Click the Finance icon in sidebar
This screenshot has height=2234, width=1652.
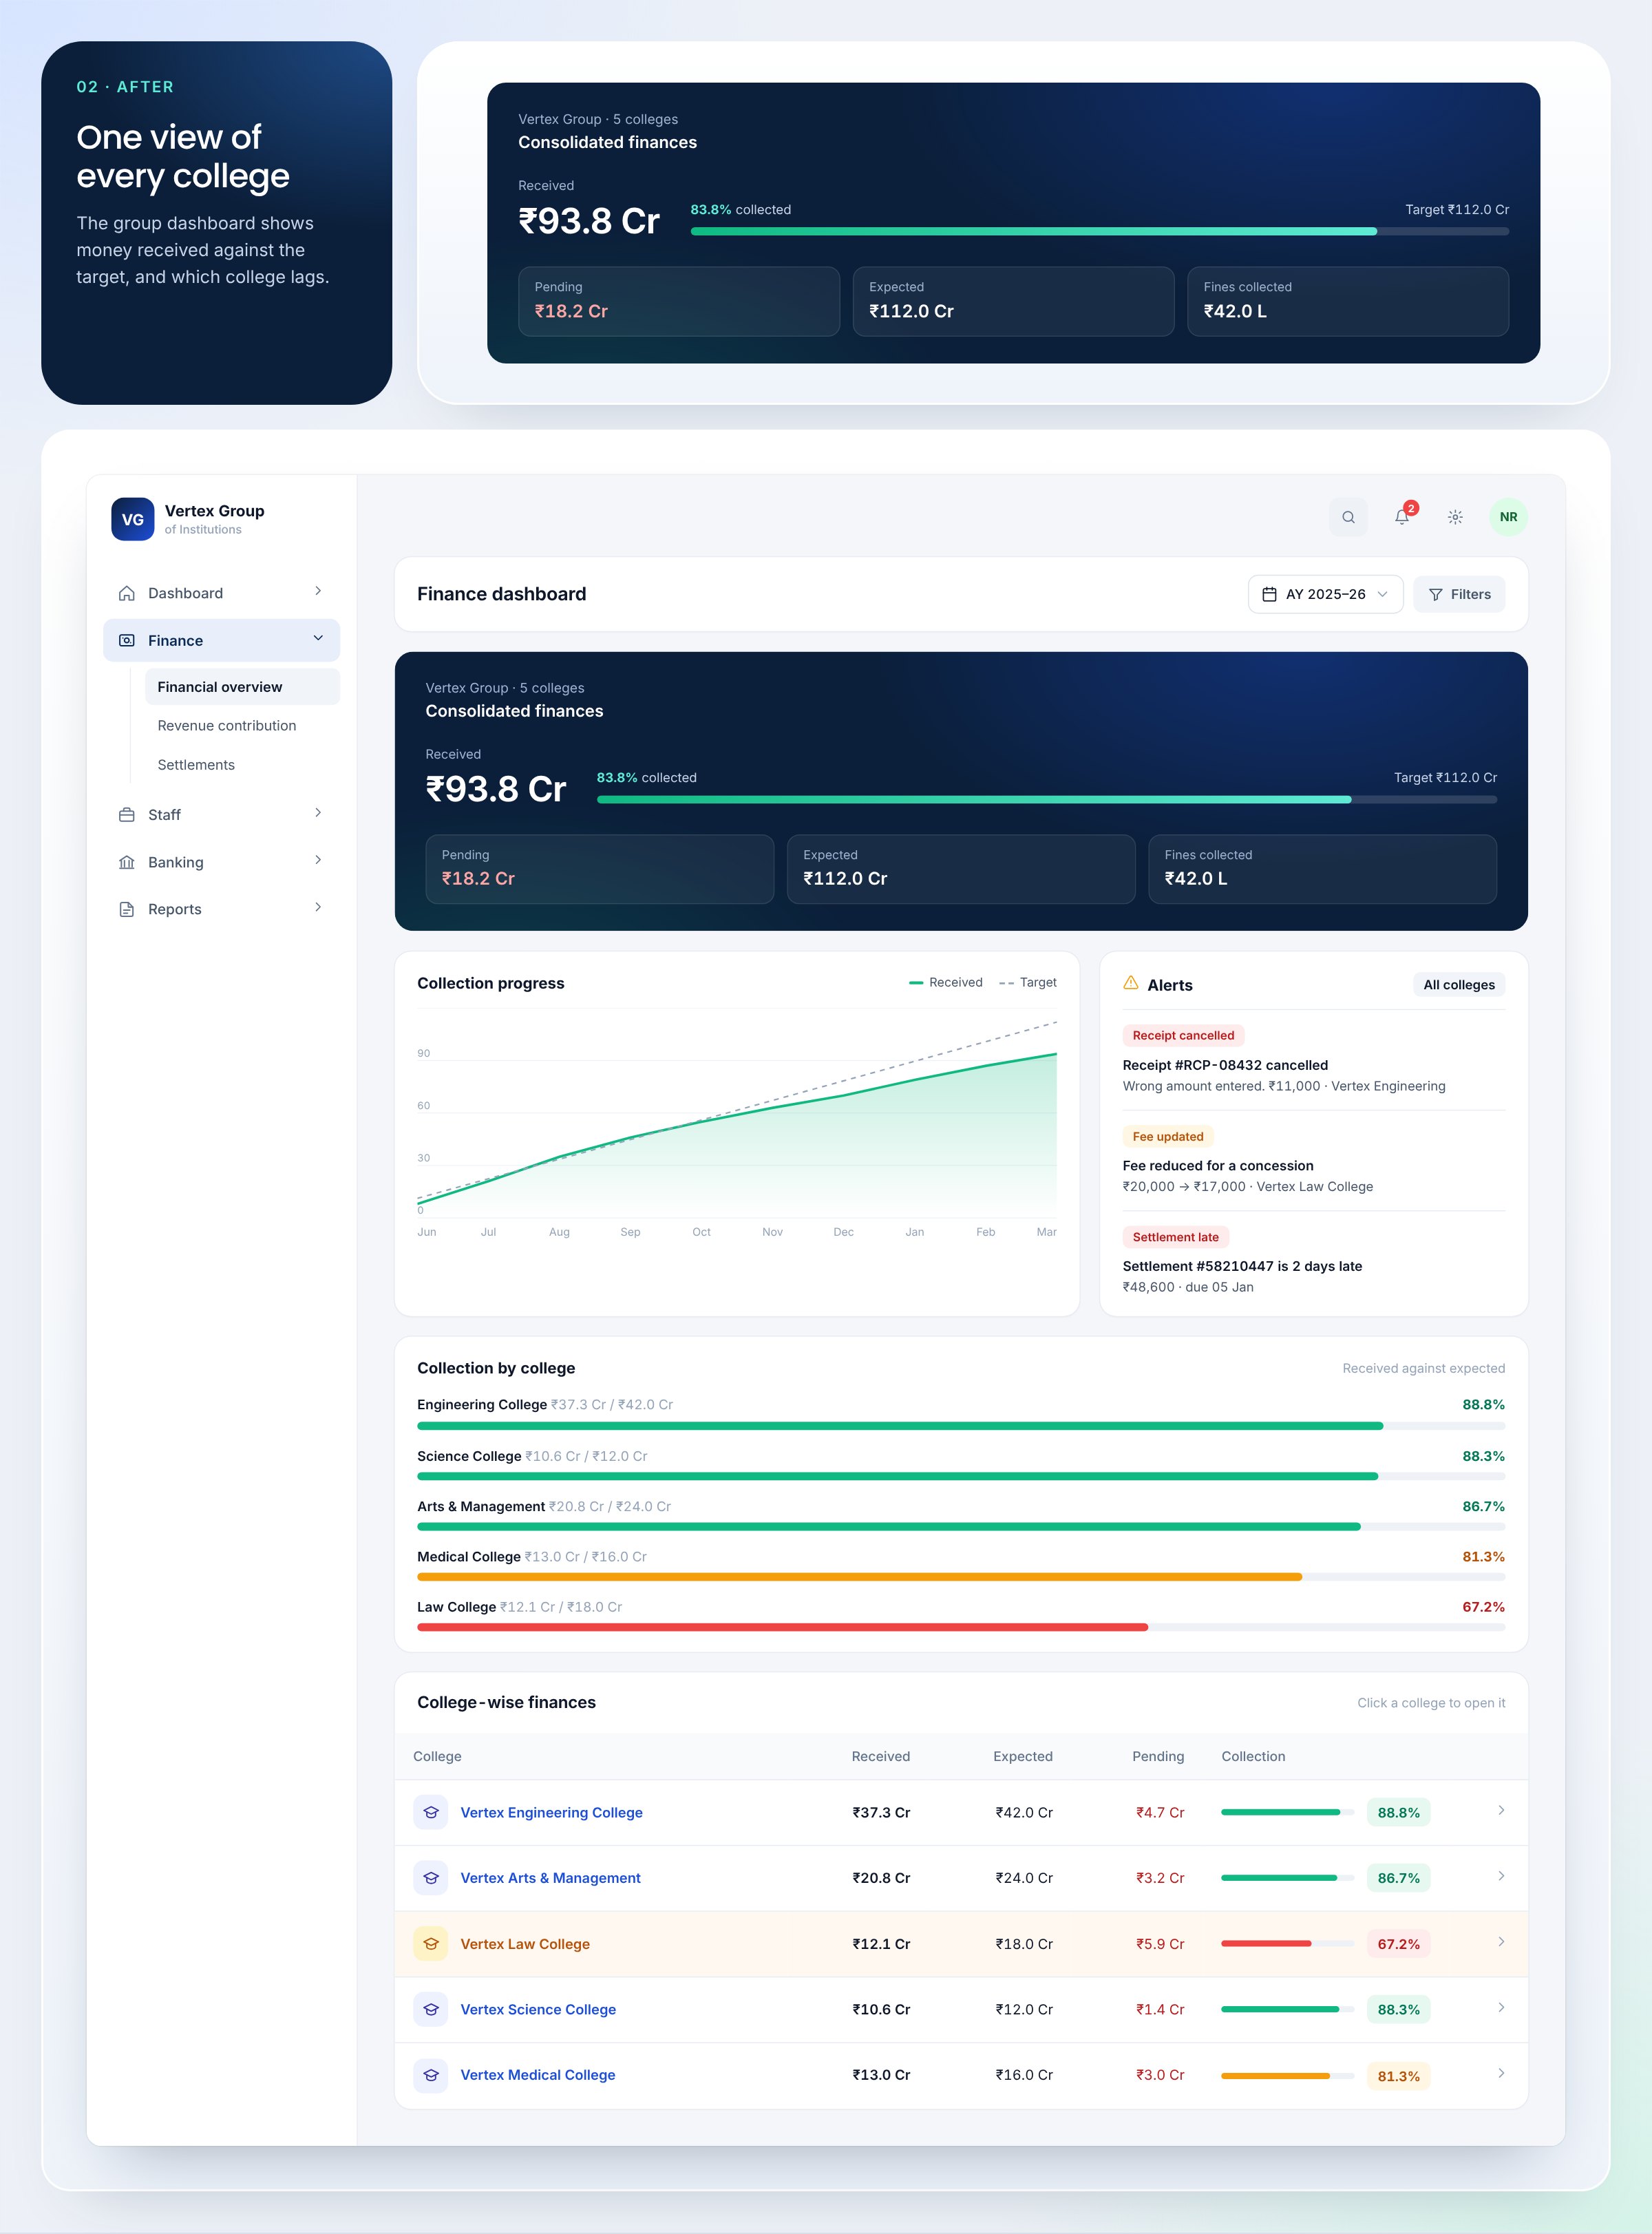[127, 640]
